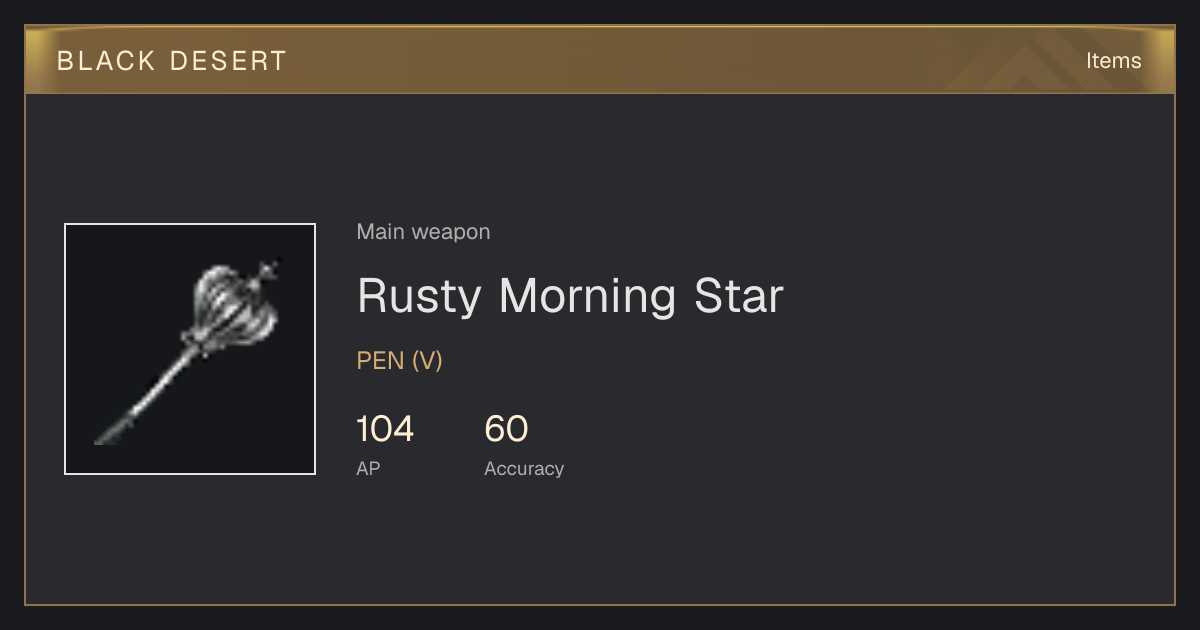Click the 60 Accuracy value

[x=506, y=429]
